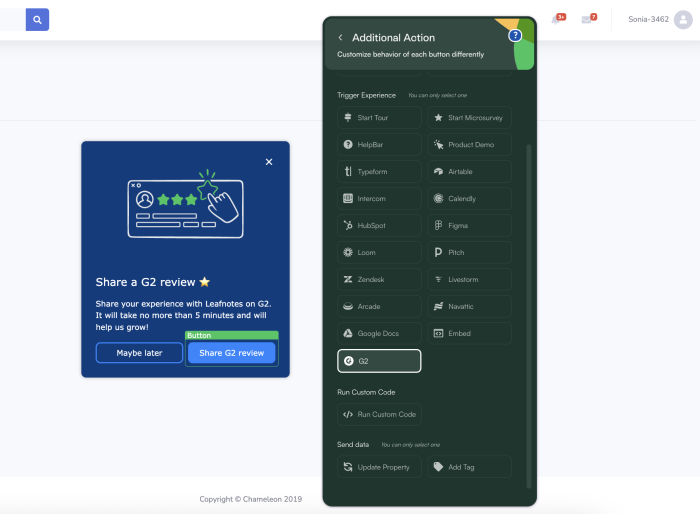Select Update Property under Send data
Image resolution: width=700 pixels, height=514 pixels.
tap(379, 467)
